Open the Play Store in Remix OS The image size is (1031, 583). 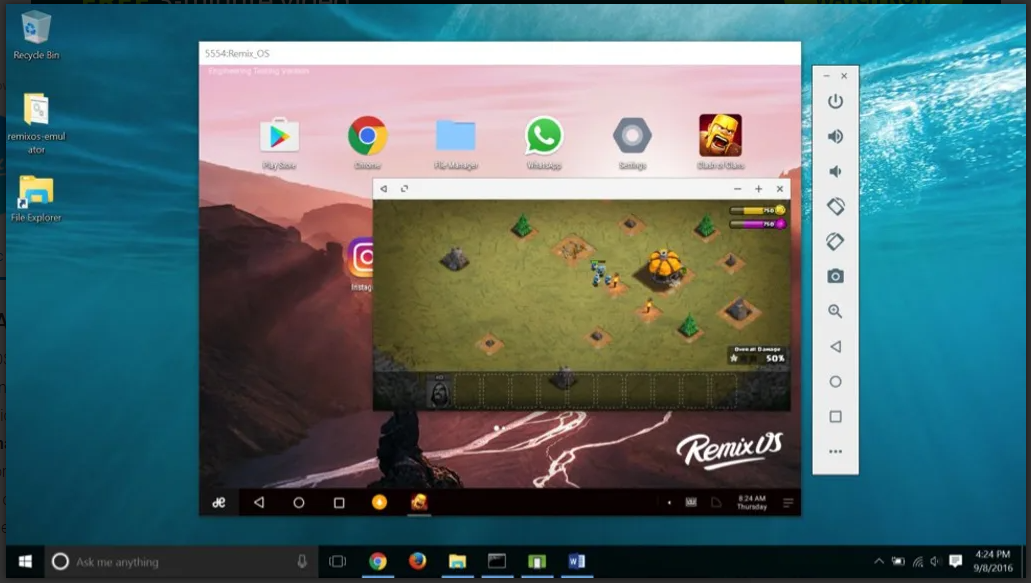point(277,137)
